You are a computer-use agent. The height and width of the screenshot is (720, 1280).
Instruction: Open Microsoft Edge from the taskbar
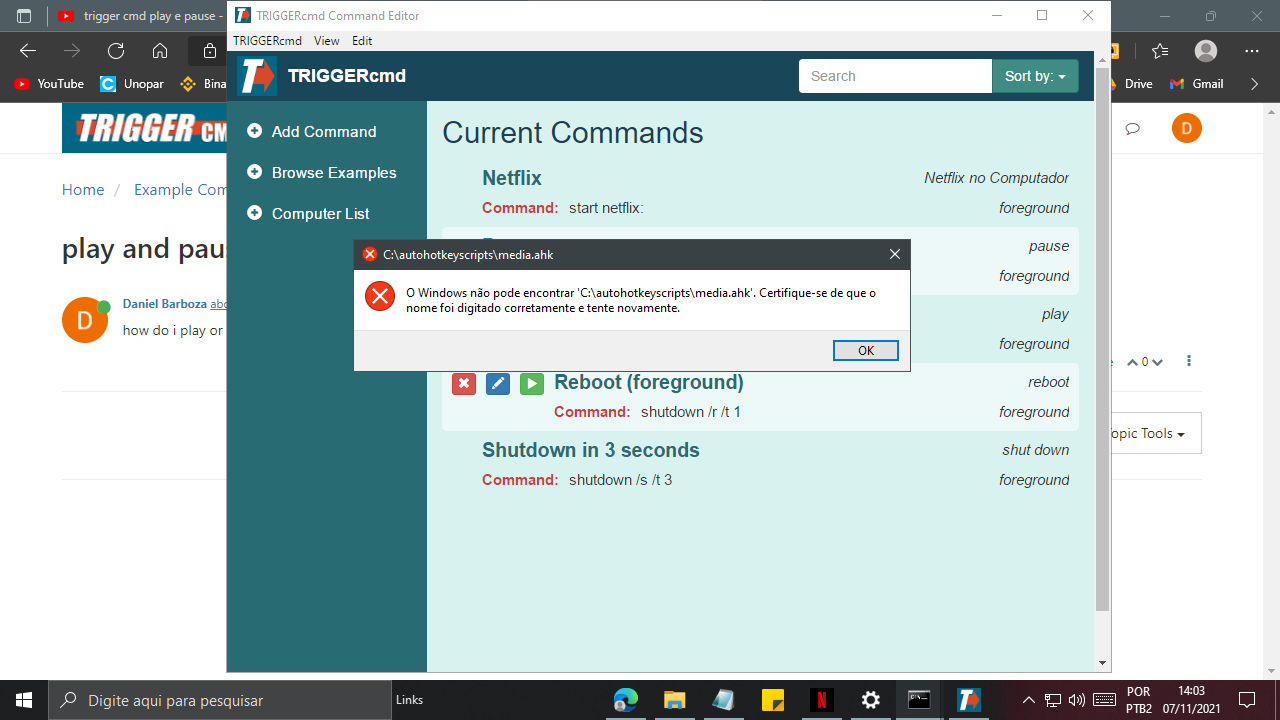[625, 700]
